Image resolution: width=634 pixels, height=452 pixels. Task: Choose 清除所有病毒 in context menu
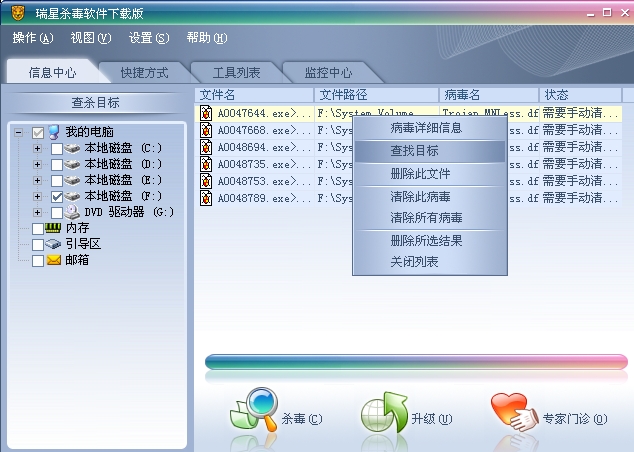pos(430,218)
